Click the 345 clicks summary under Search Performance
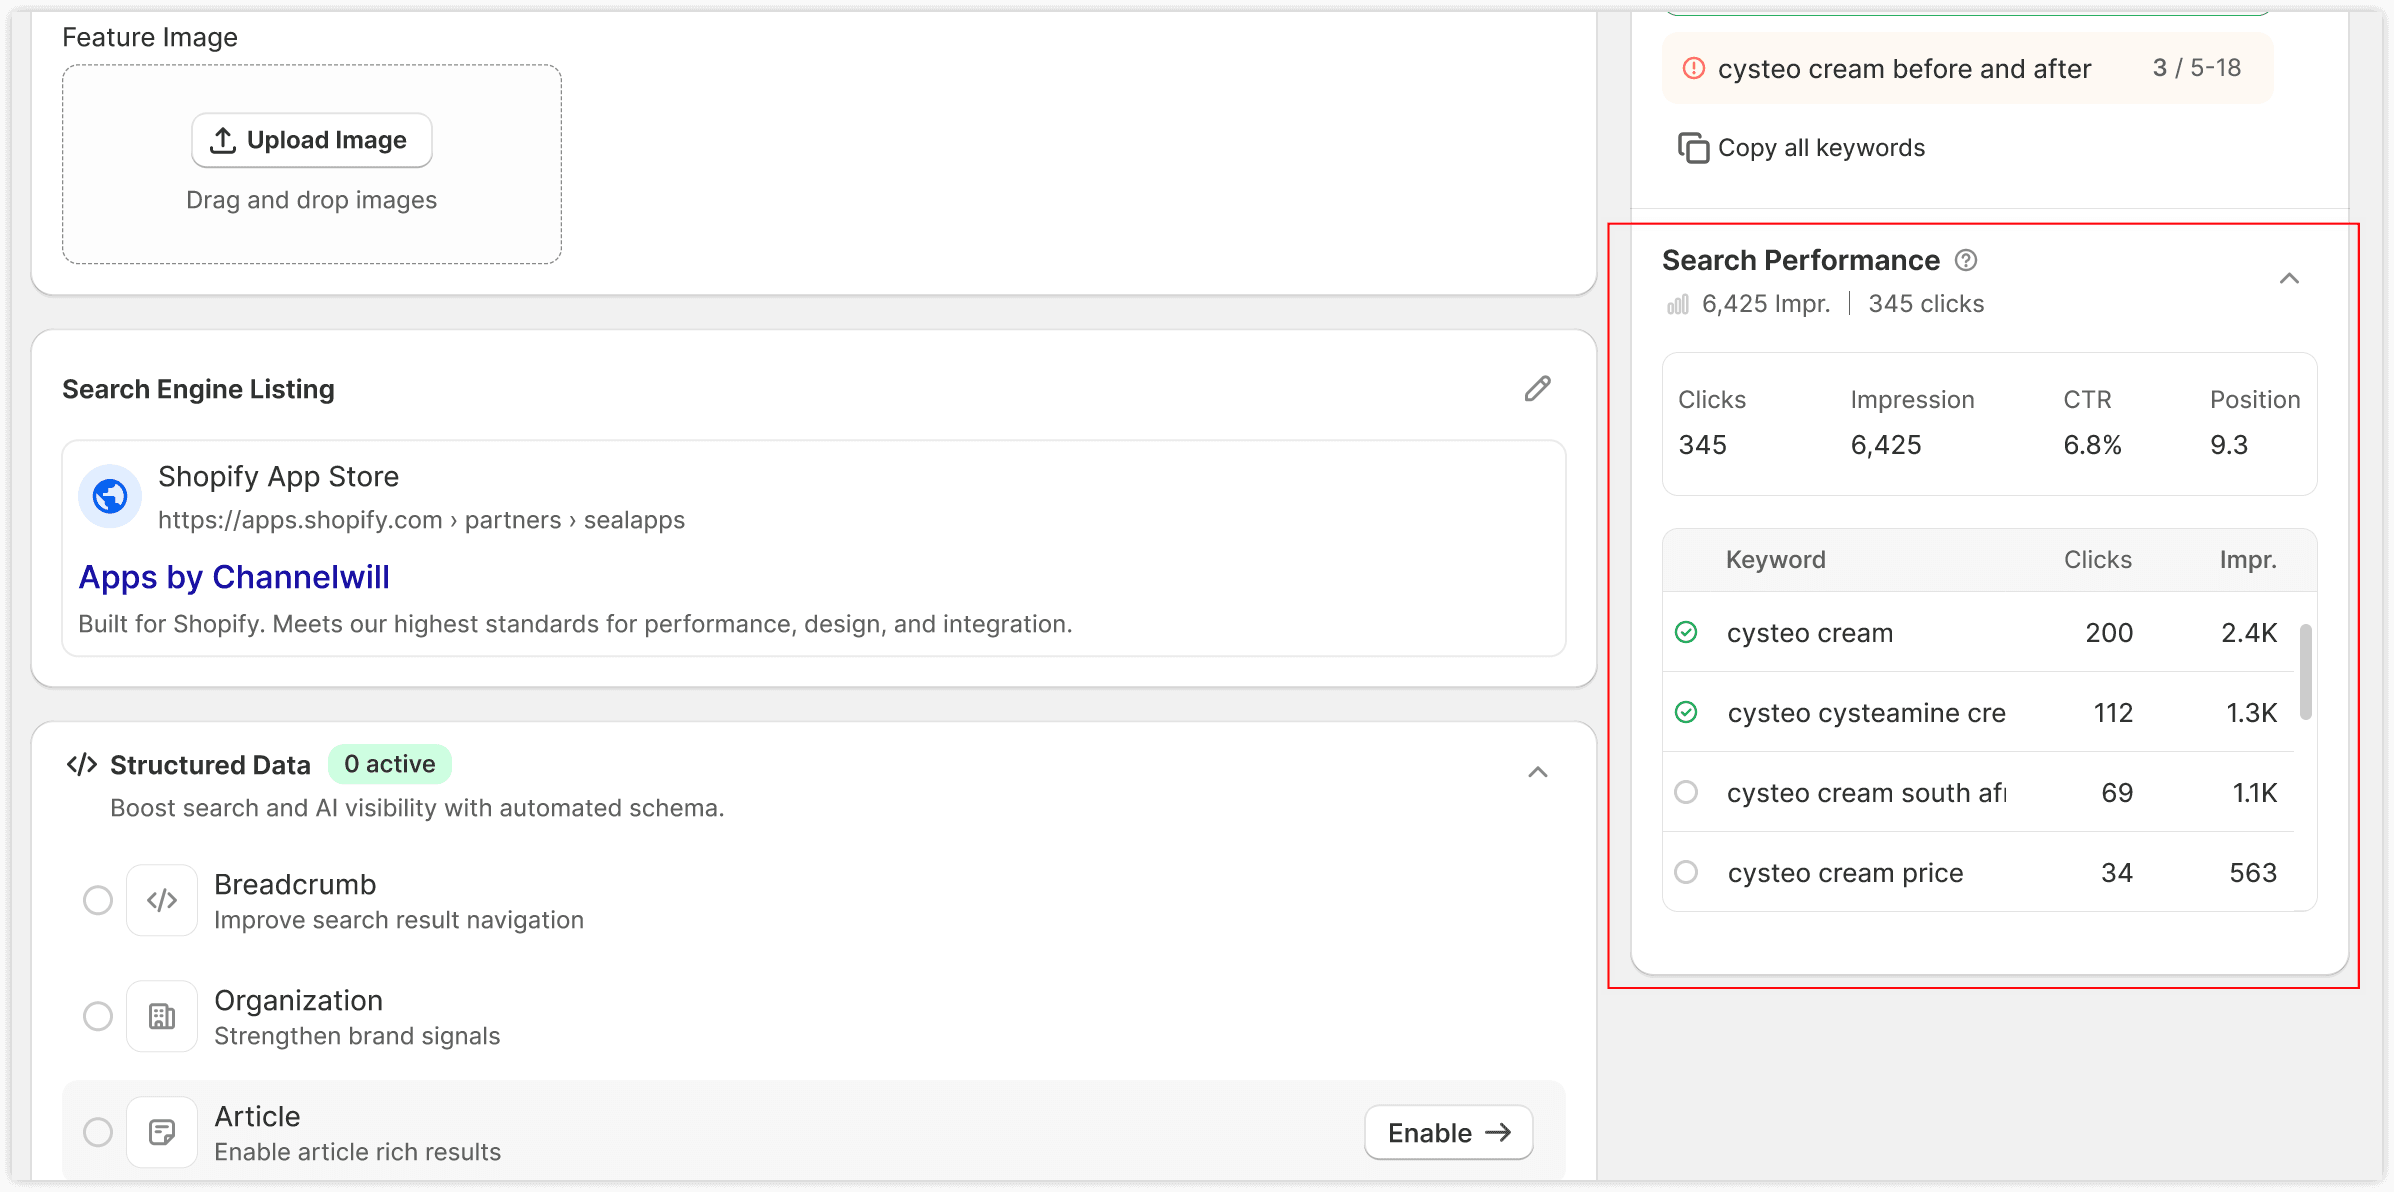 click(x=1926, y=304)
